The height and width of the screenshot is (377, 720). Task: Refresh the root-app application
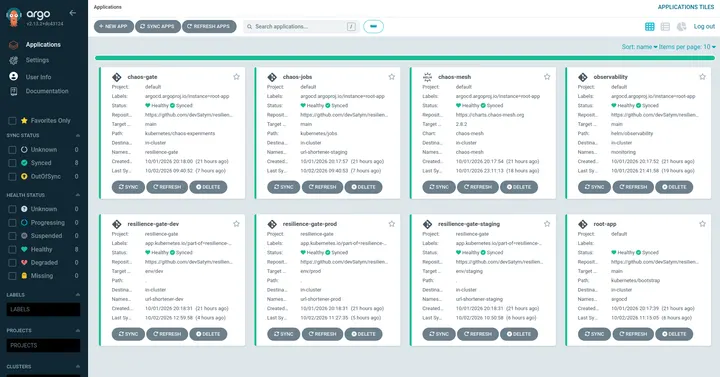[633, 334]
